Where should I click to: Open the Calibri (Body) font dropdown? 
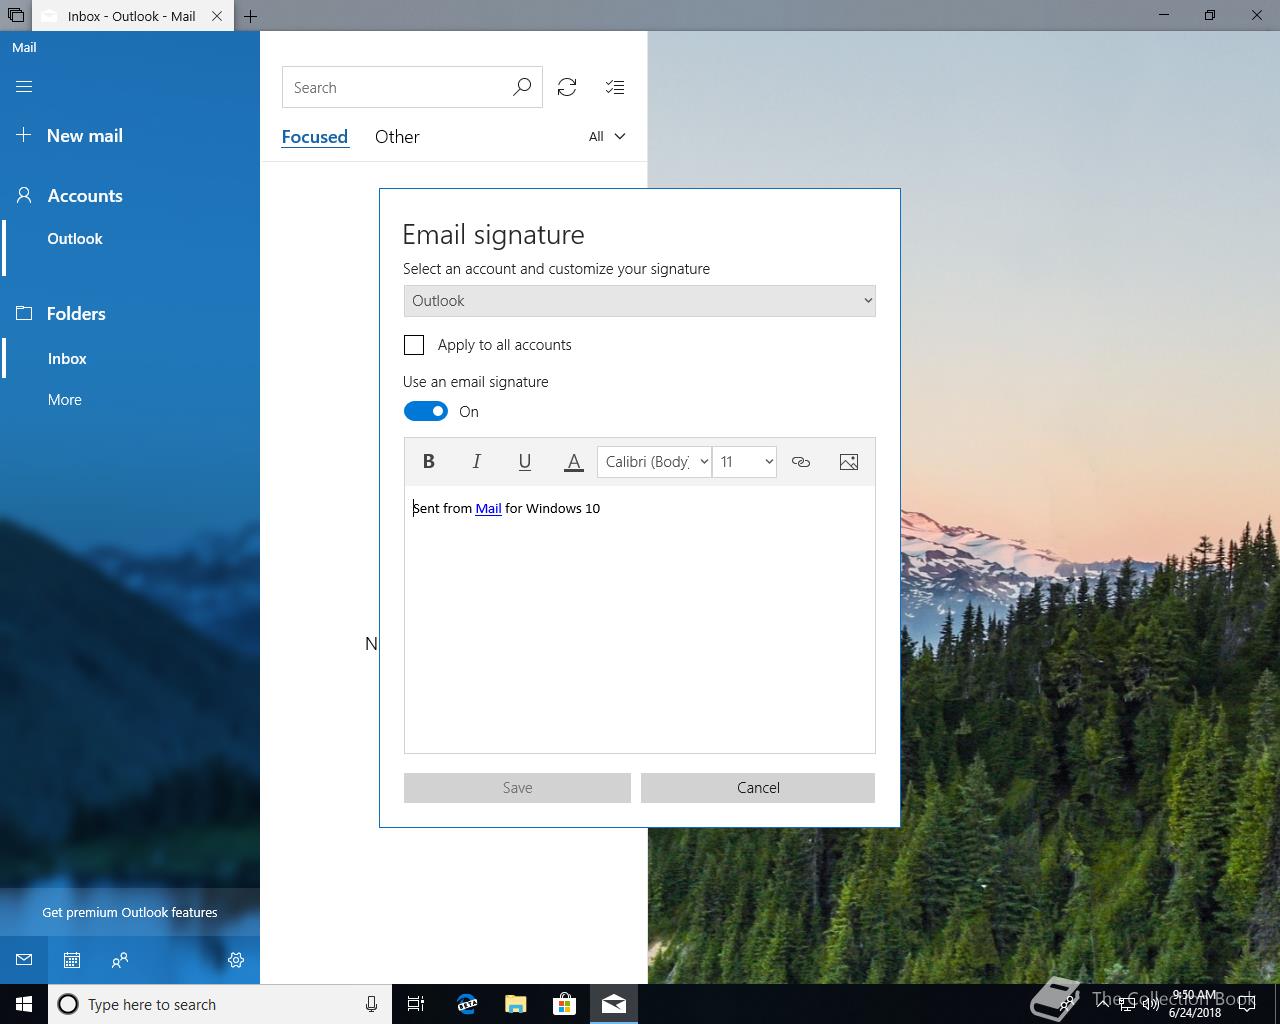click(x=654, y=461)
